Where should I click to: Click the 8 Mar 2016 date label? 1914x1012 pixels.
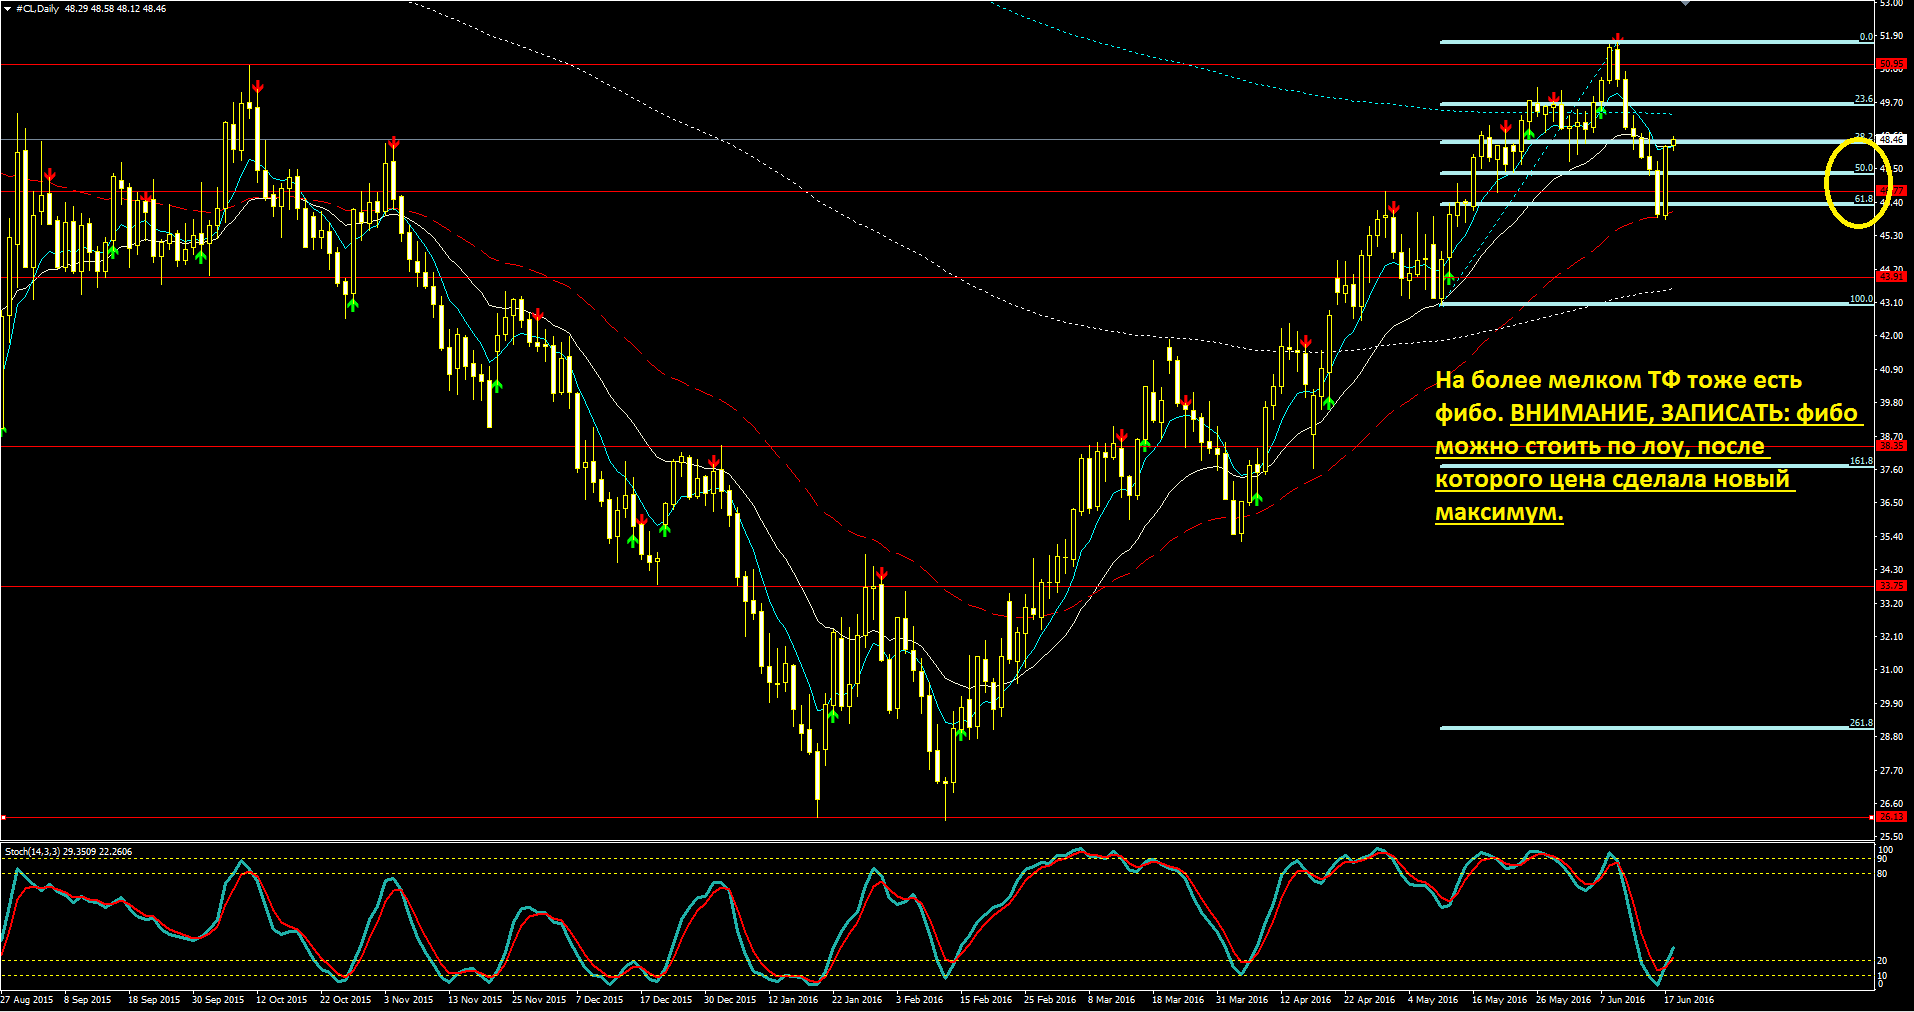(x=1112, y=1000)
